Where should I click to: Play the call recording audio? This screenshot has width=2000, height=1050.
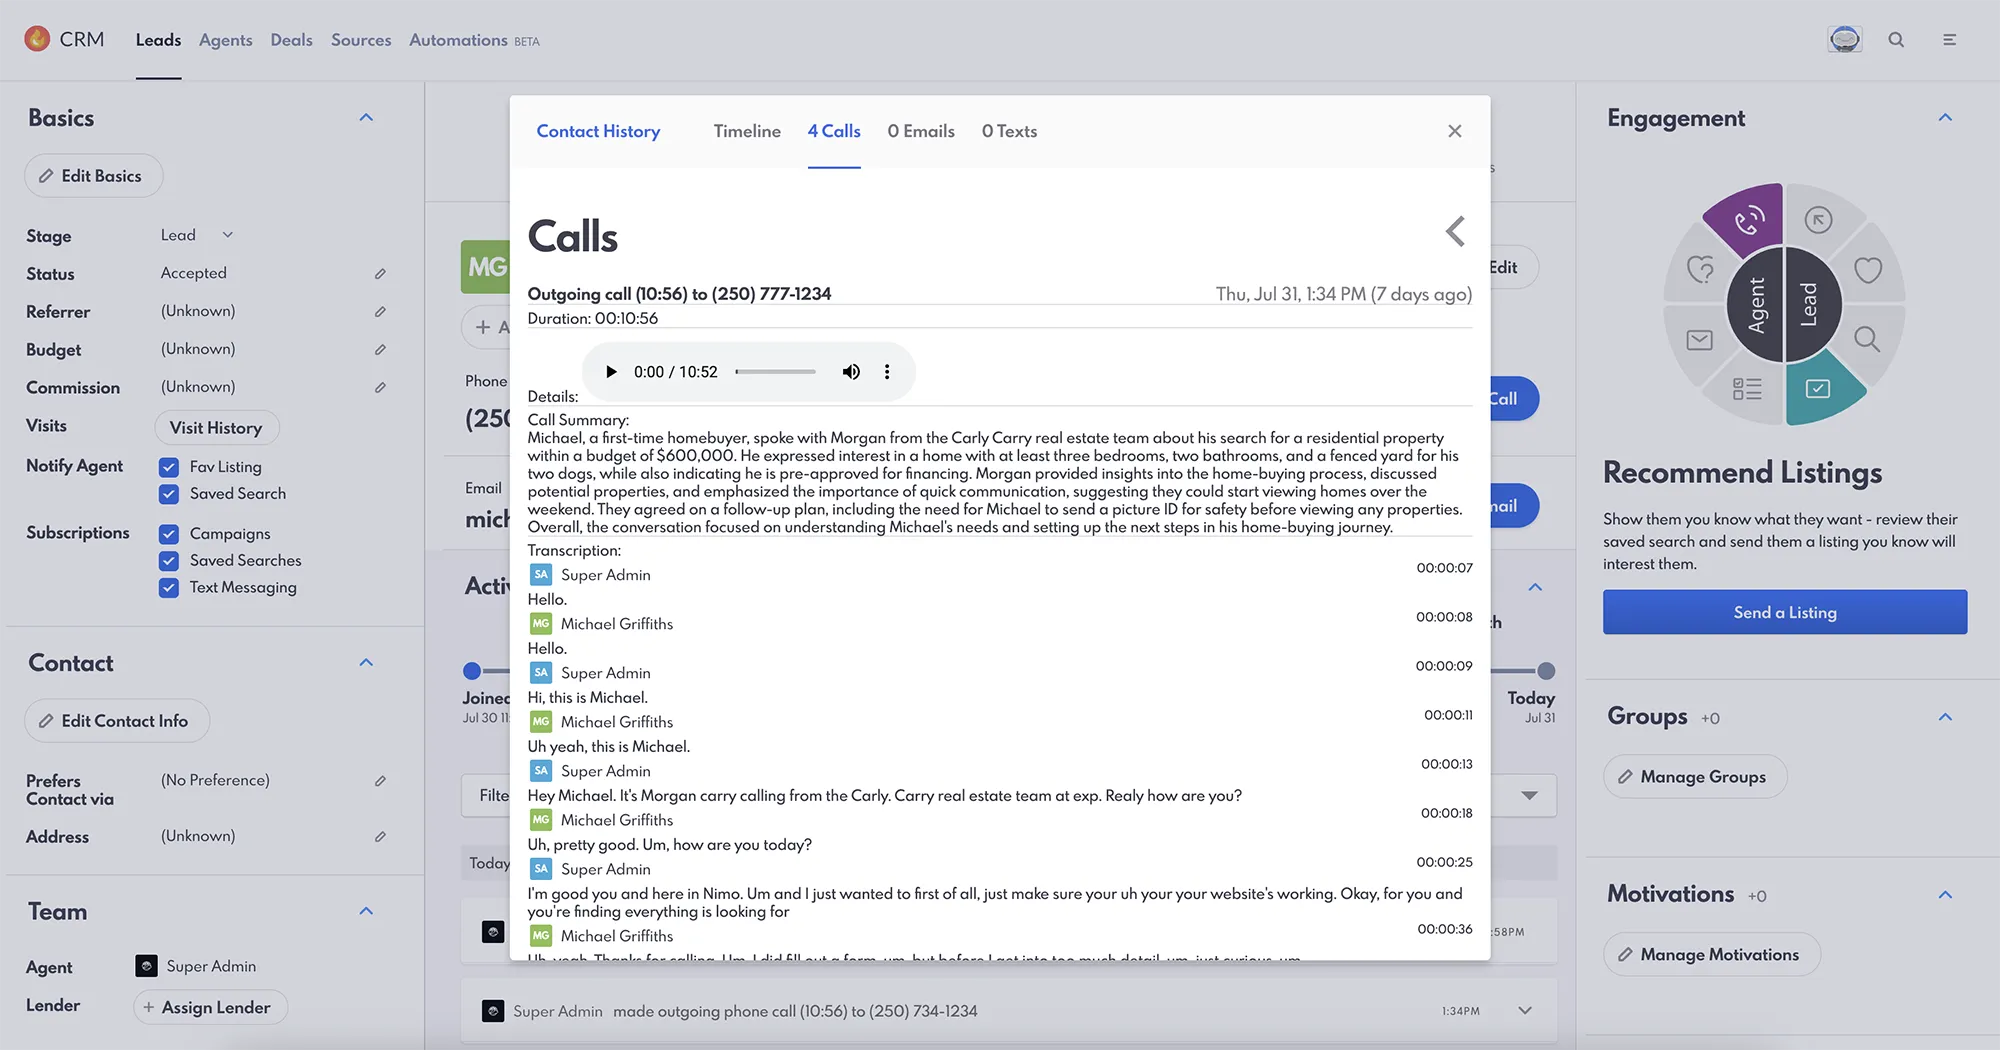(x=611, y=372)
